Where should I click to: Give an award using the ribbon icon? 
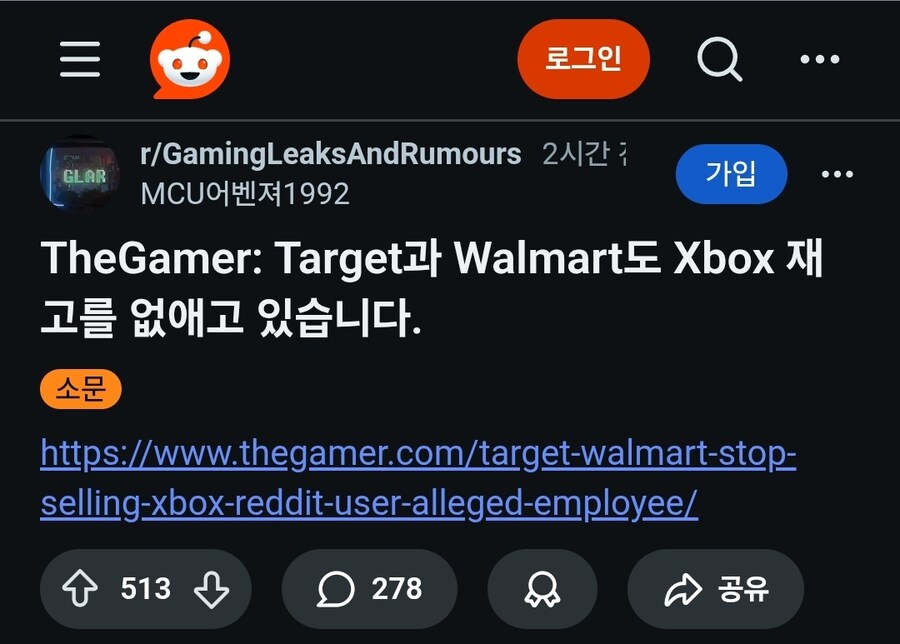click(x=542, y=589)
